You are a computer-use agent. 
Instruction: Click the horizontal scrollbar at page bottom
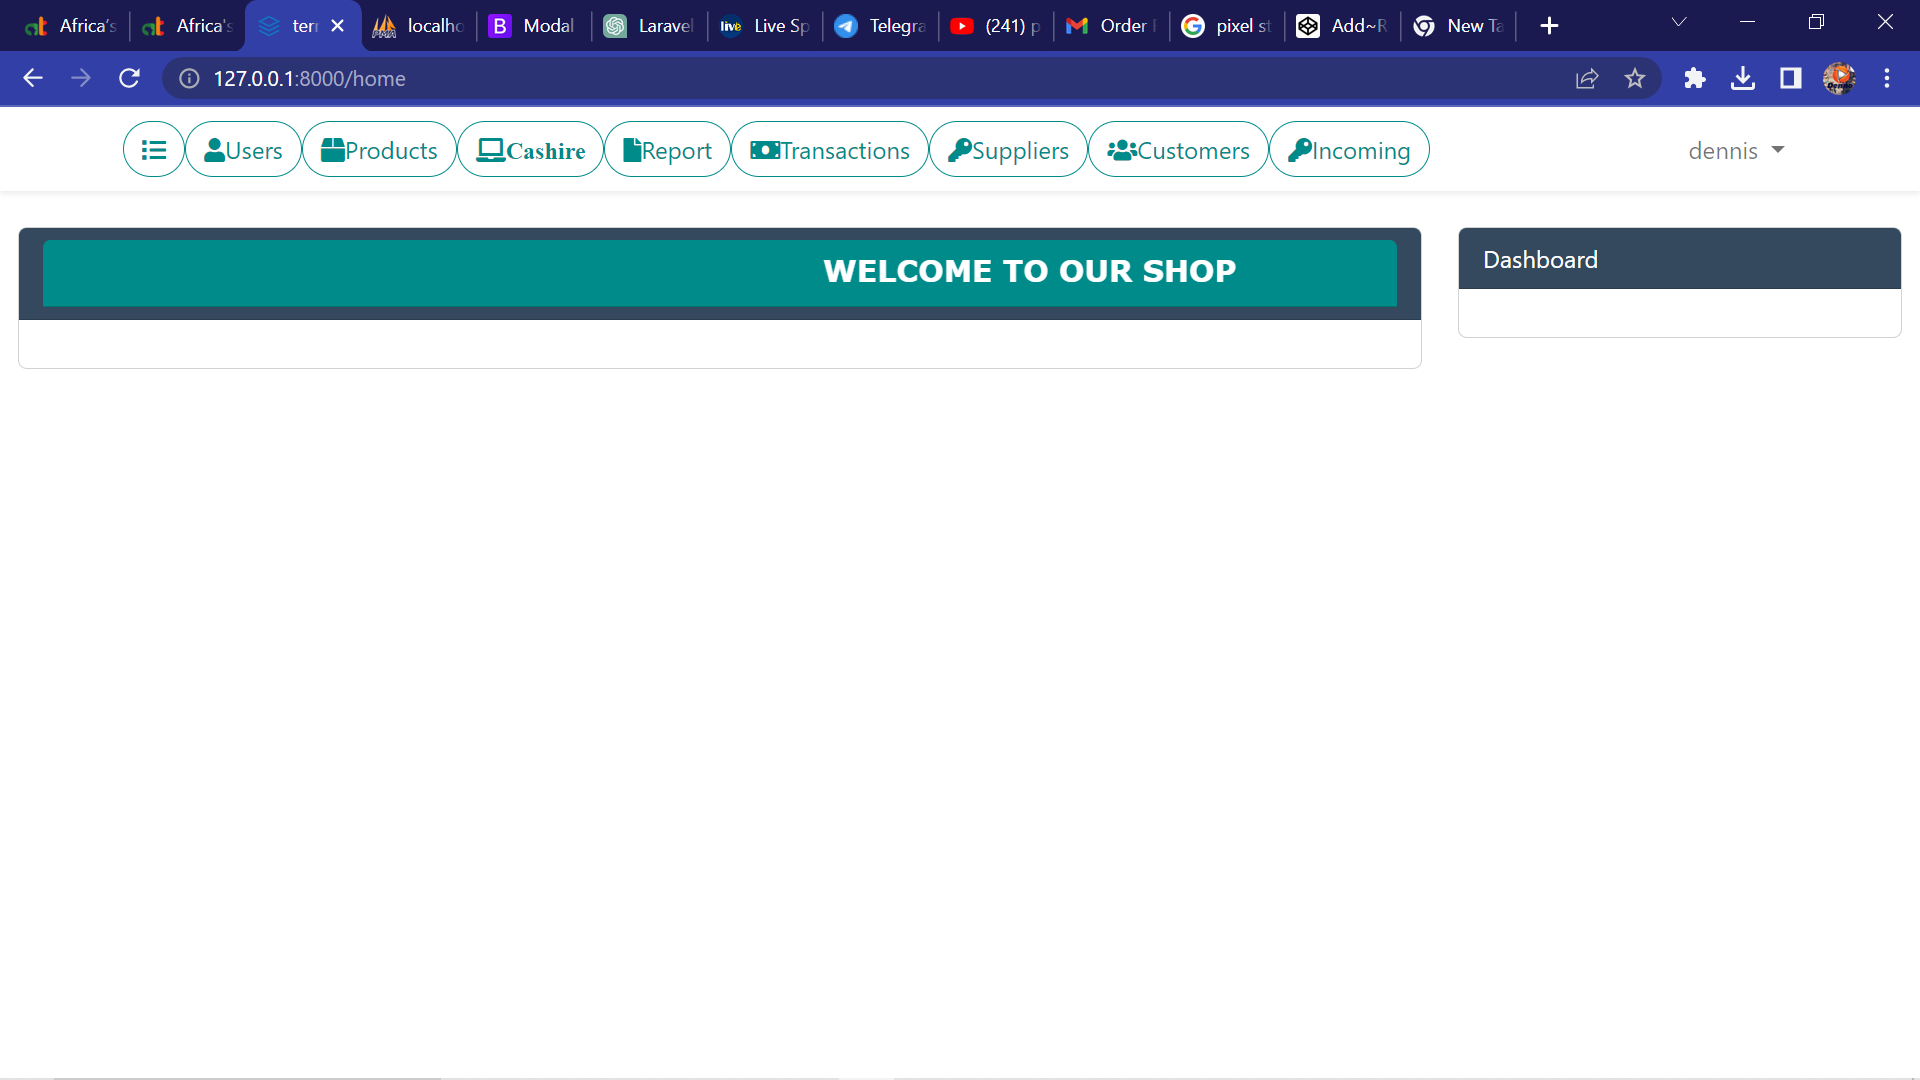[x=247, y=1077]
